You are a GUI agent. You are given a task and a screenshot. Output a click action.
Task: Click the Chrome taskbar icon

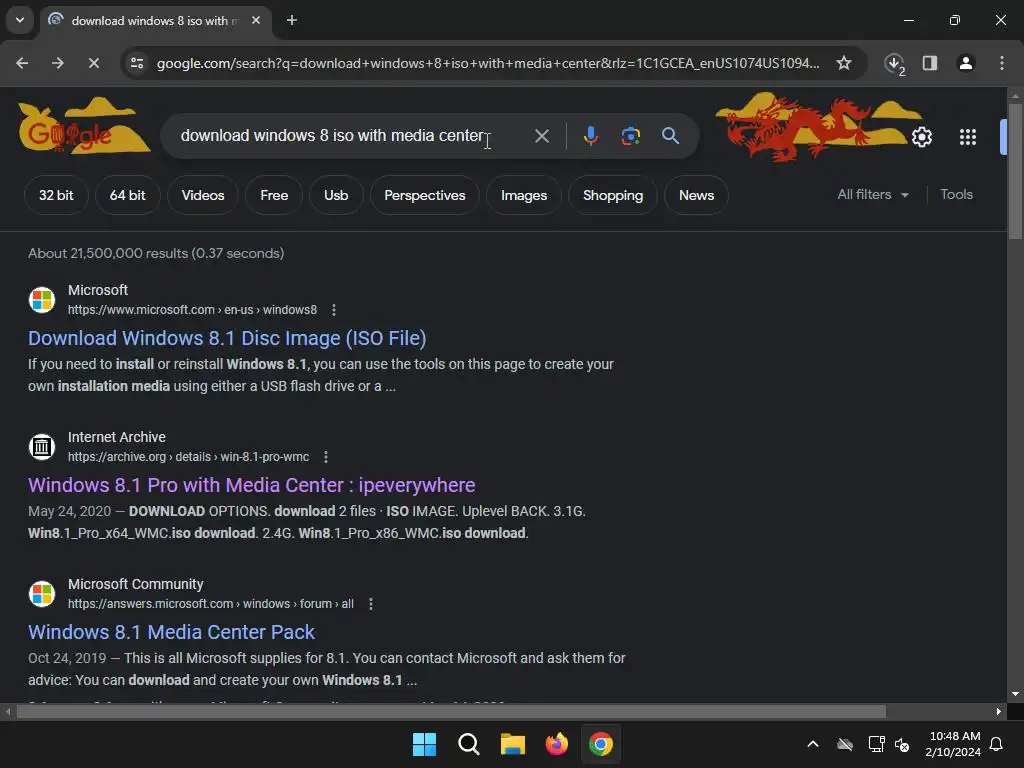601,744
